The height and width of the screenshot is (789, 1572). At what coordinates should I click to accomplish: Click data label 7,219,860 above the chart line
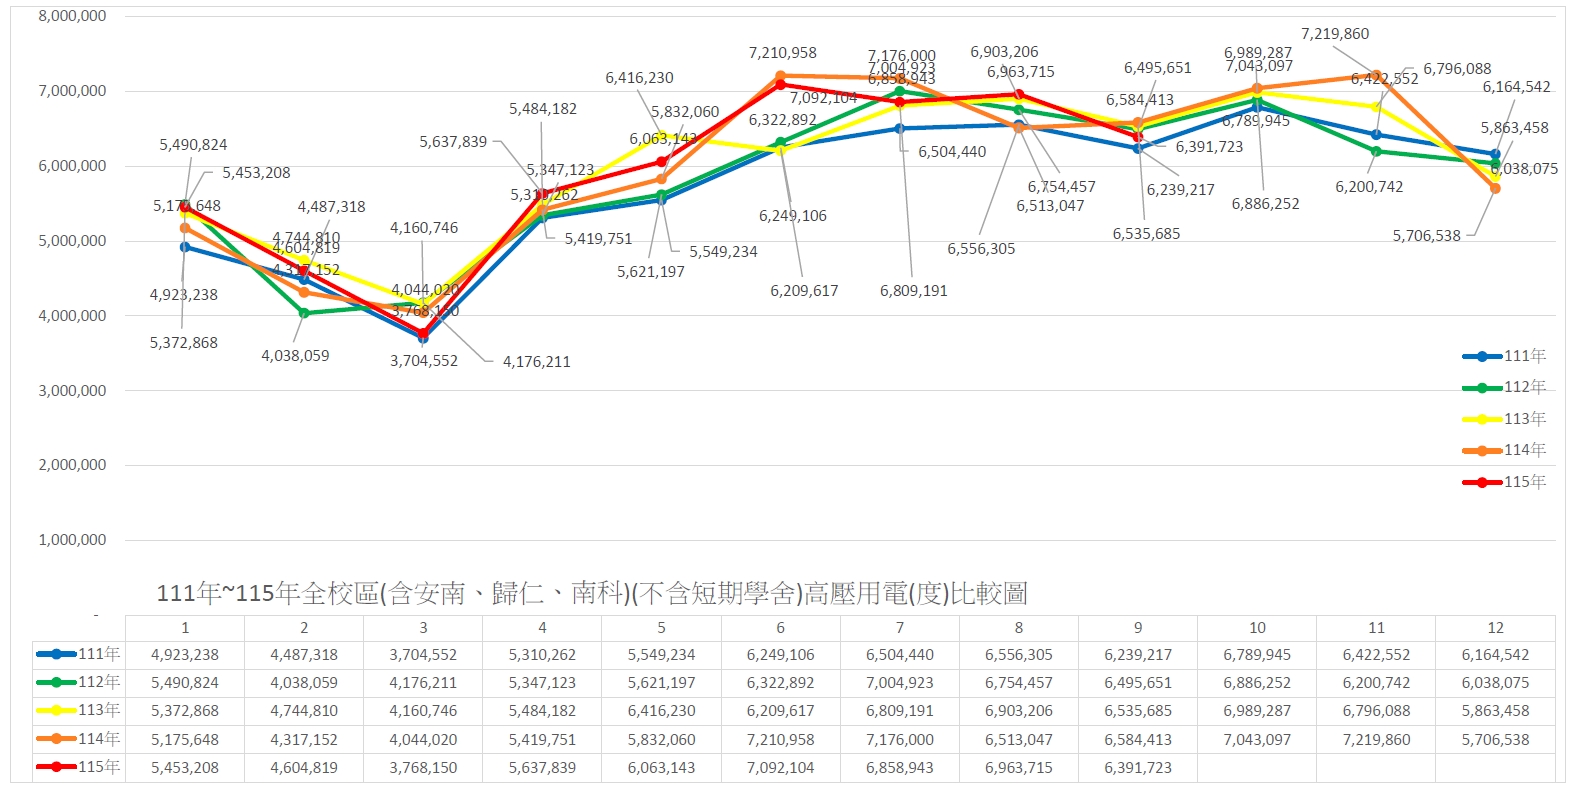click(1335, 34)
